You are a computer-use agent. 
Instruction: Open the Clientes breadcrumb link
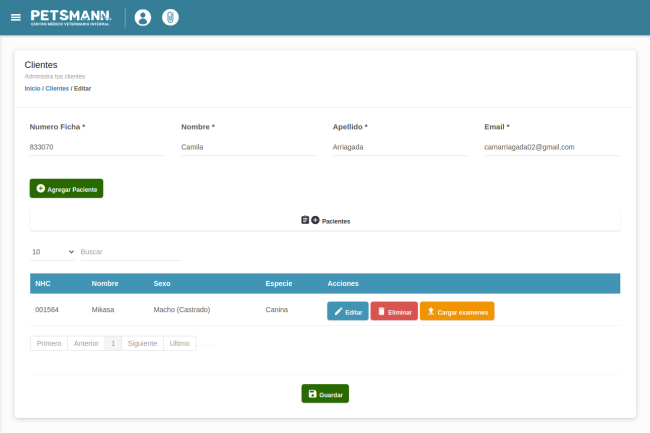pyautogui.click(x=57, y=88)
